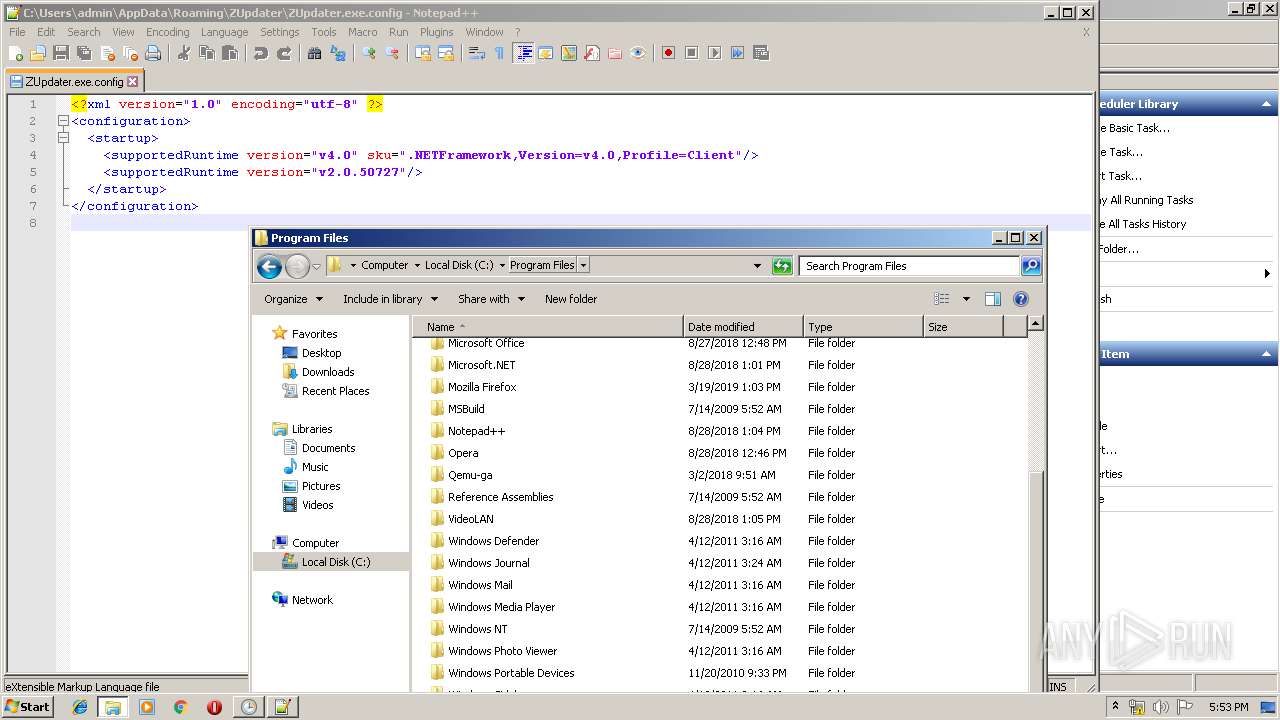Click scroll up arrow in file list
This screenshot has height=720, width=1280.
coord(1036,323)
